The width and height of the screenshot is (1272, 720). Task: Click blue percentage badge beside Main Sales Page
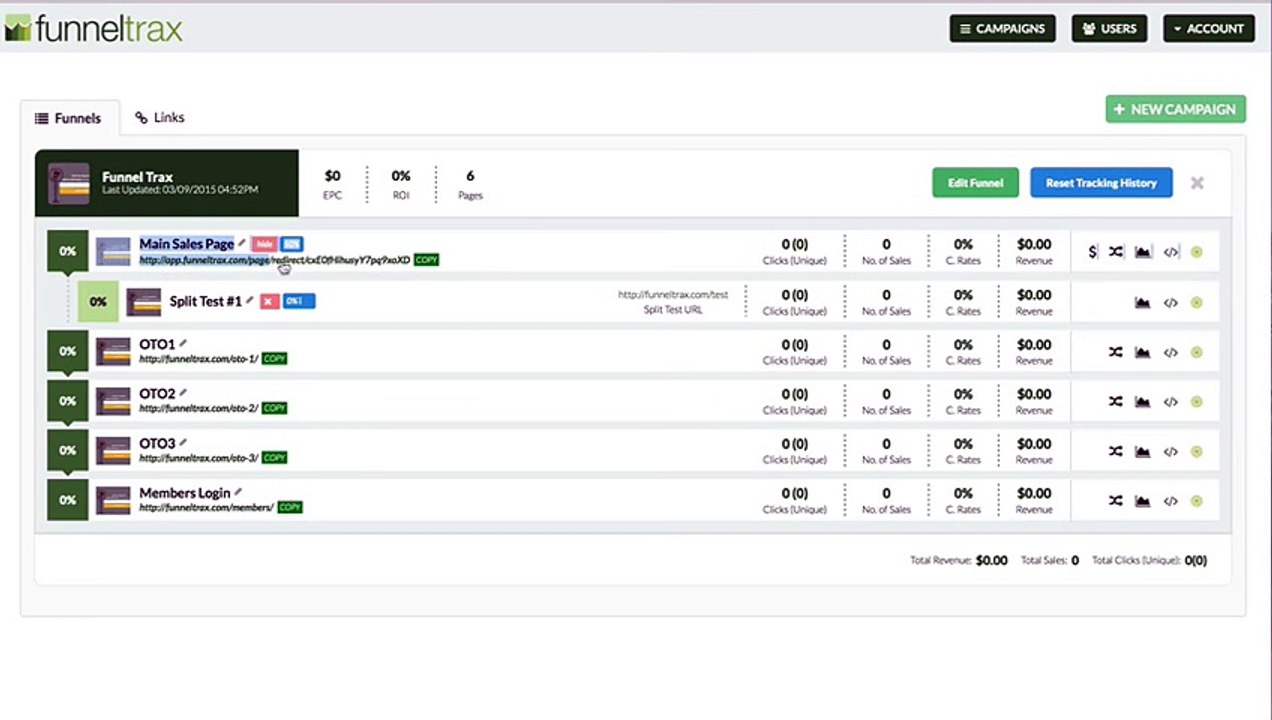click(291, 244)
